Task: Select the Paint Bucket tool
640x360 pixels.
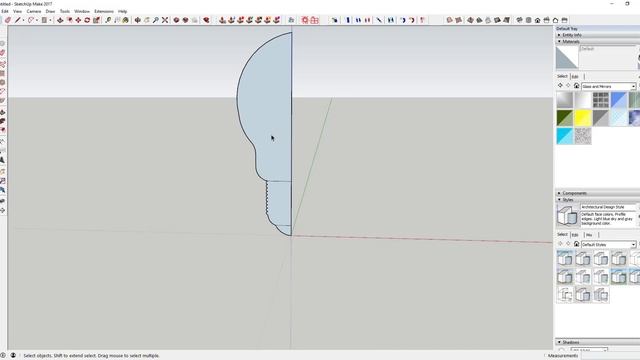Action: click(126, 20)
